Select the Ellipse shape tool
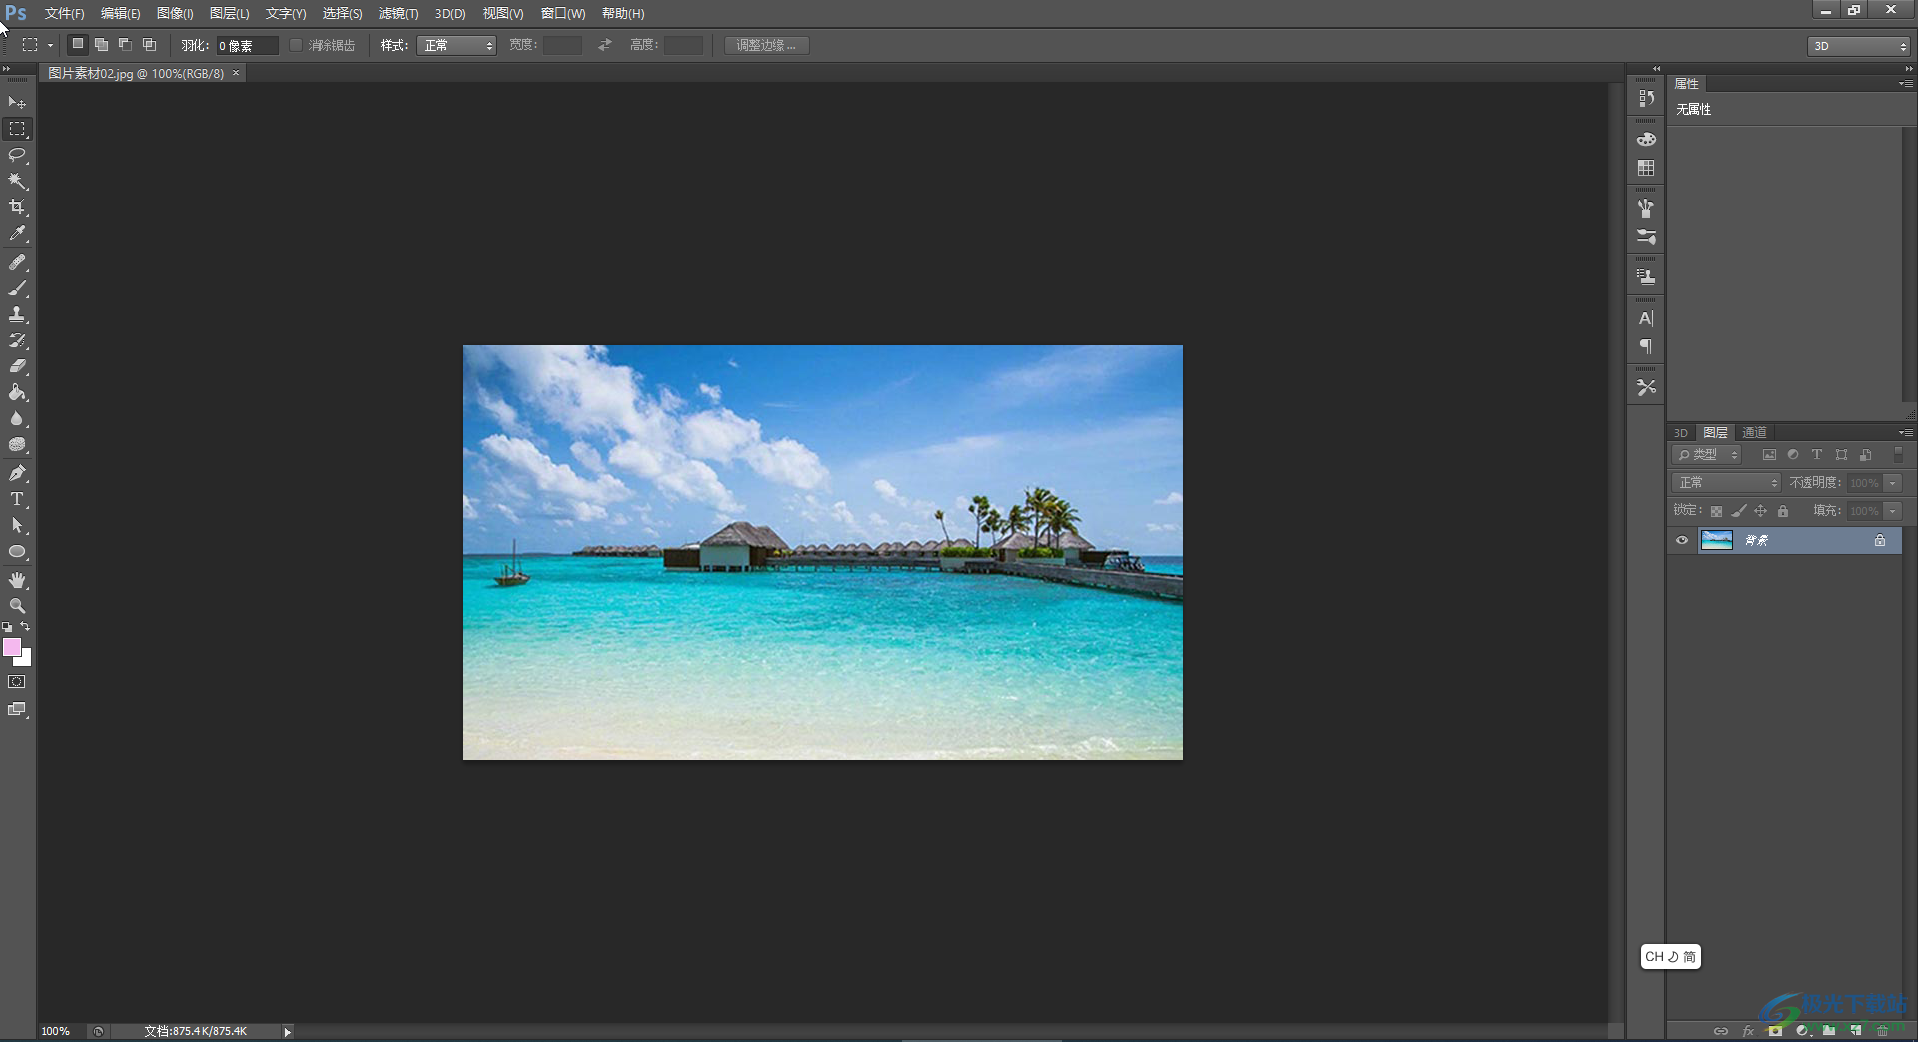Screen dimensions: 1918x1042 [17, 552]
